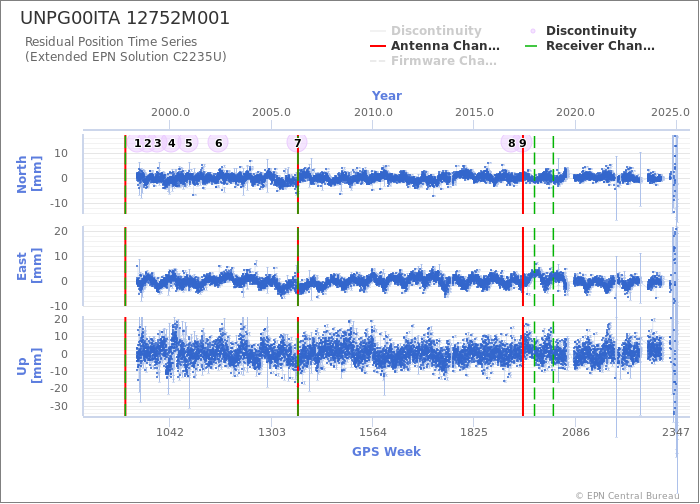Toggle the Discontinuity marker legend with purple dot

[583, 30]
